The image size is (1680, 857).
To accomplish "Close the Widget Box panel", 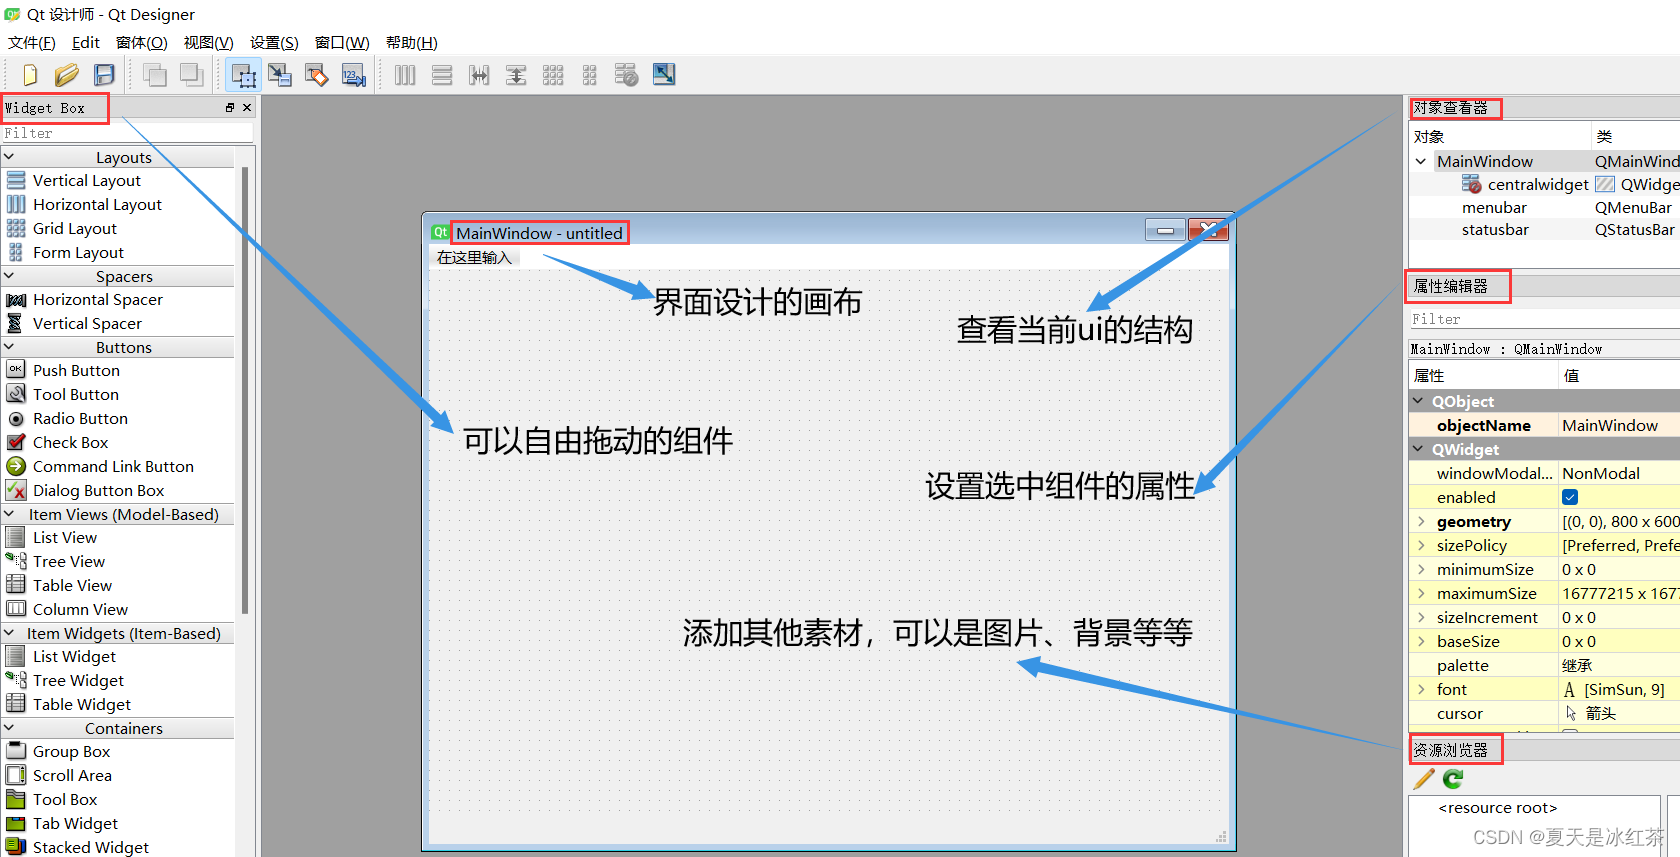I will 247,108.
